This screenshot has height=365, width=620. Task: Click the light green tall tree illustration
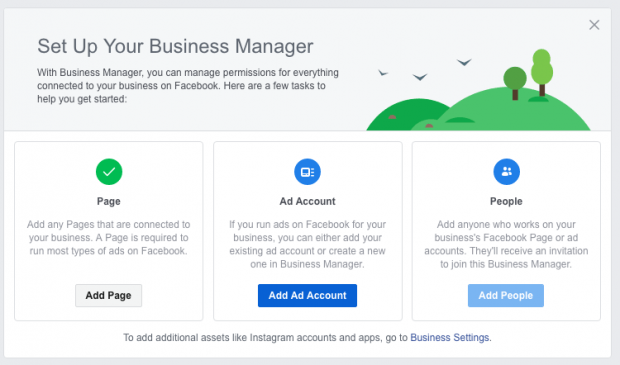coord(542,73)
